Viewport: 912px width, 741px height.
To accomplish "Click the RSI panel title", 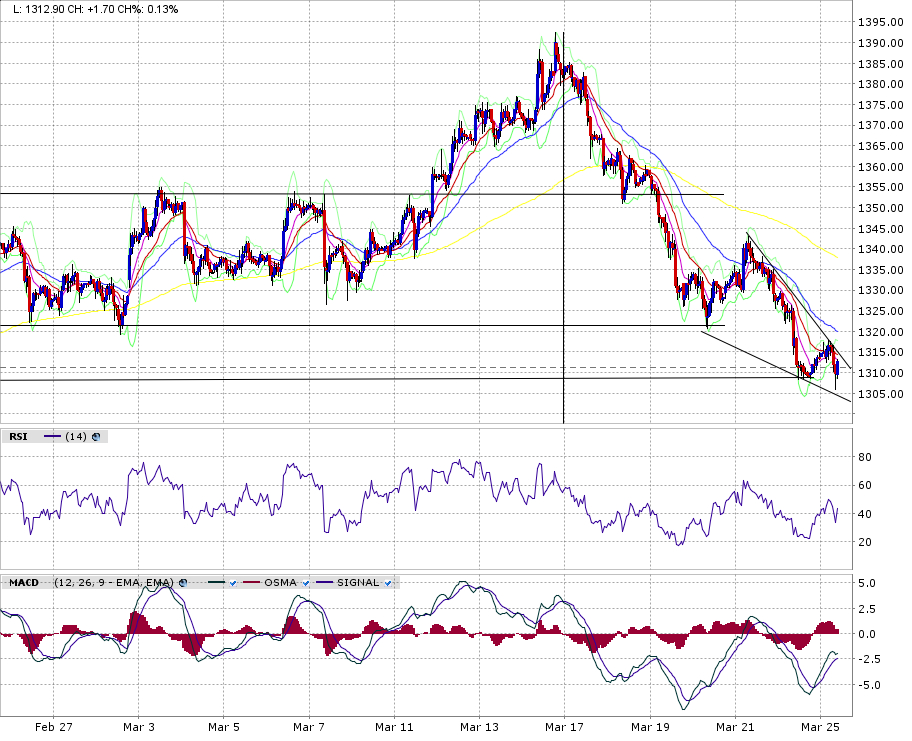I will pos(18,437).
